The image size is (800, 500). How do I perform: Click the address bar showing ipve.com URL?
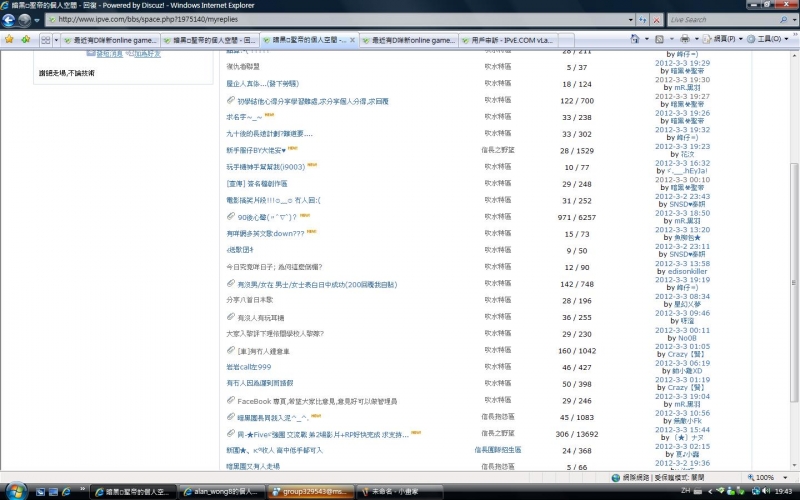[337, 19]
